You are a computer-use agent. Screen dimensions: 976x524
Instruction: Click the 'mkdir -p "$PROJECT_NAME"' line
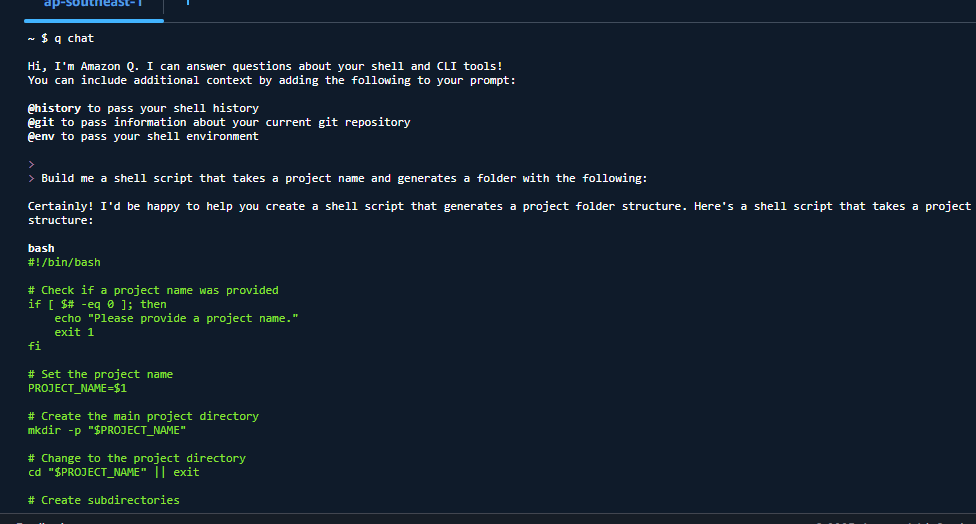[107, 431]
